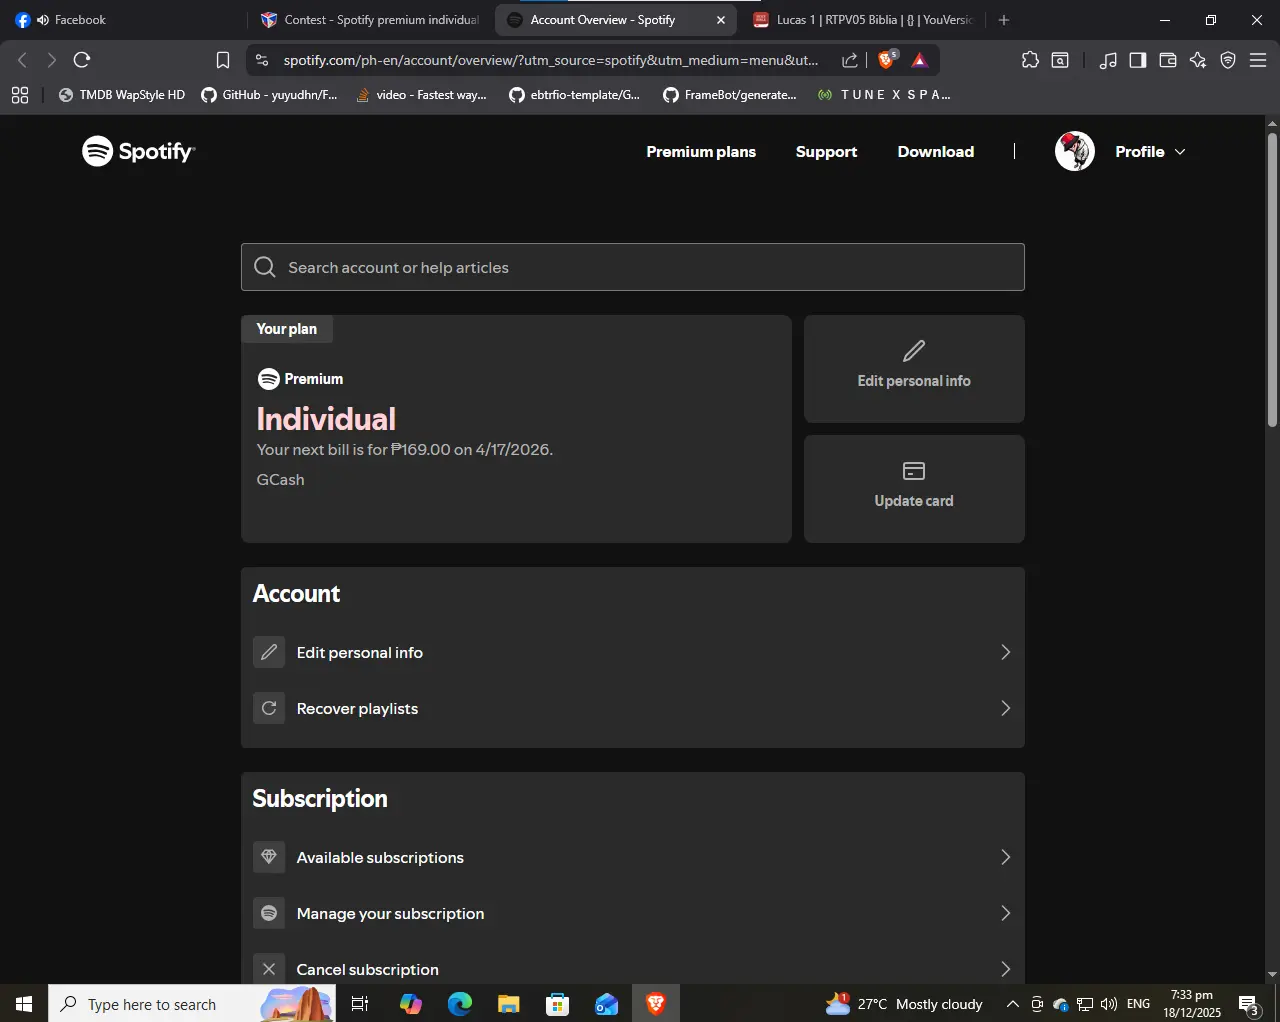Open the Brave Shields lion icon
The width and height of the screenshot is (1280, 1022).
886,60
